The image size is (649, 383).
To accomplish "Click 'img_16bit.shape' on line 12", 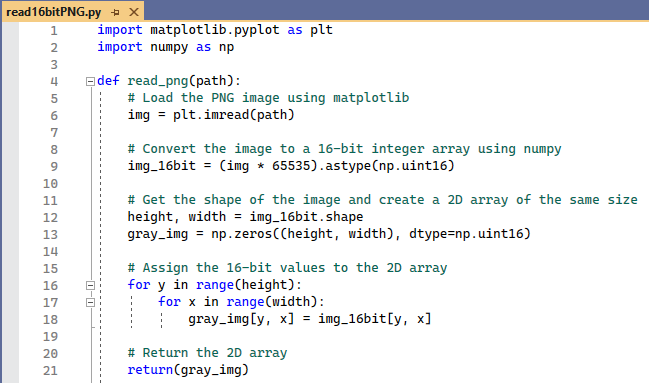I will click(x=306, y=217).
